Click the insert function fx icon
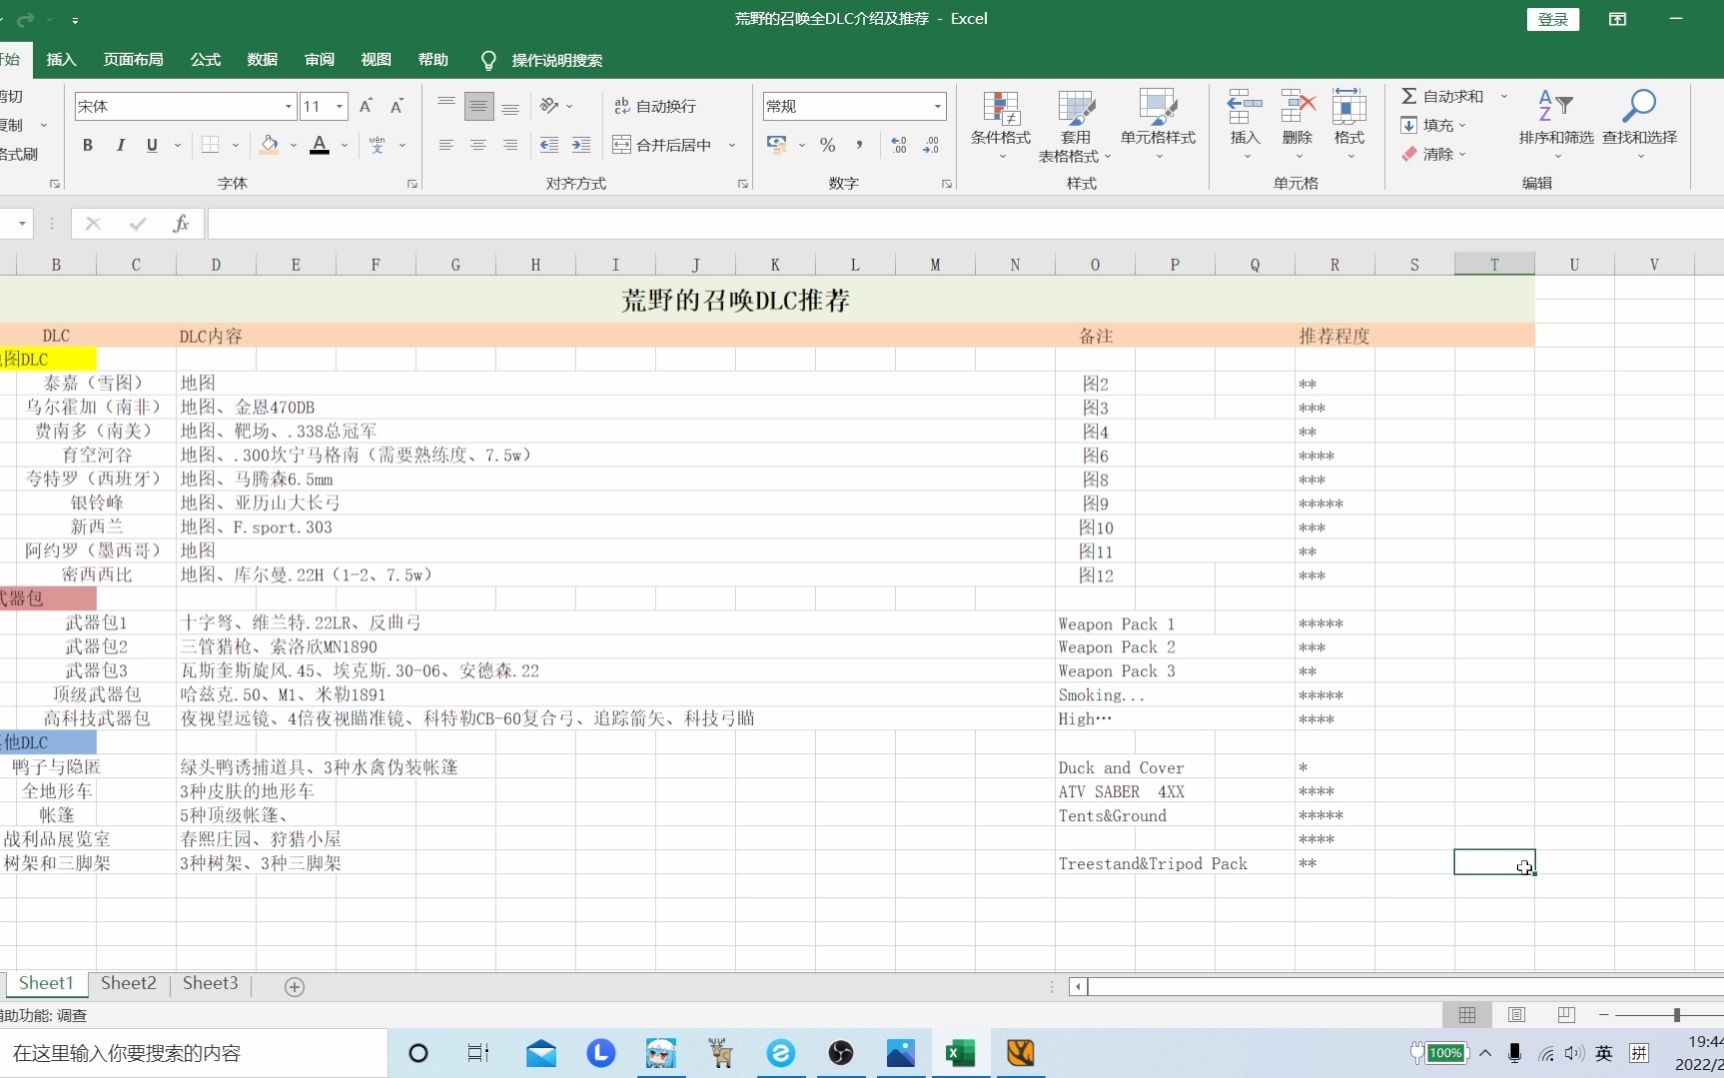 point(181,223)
